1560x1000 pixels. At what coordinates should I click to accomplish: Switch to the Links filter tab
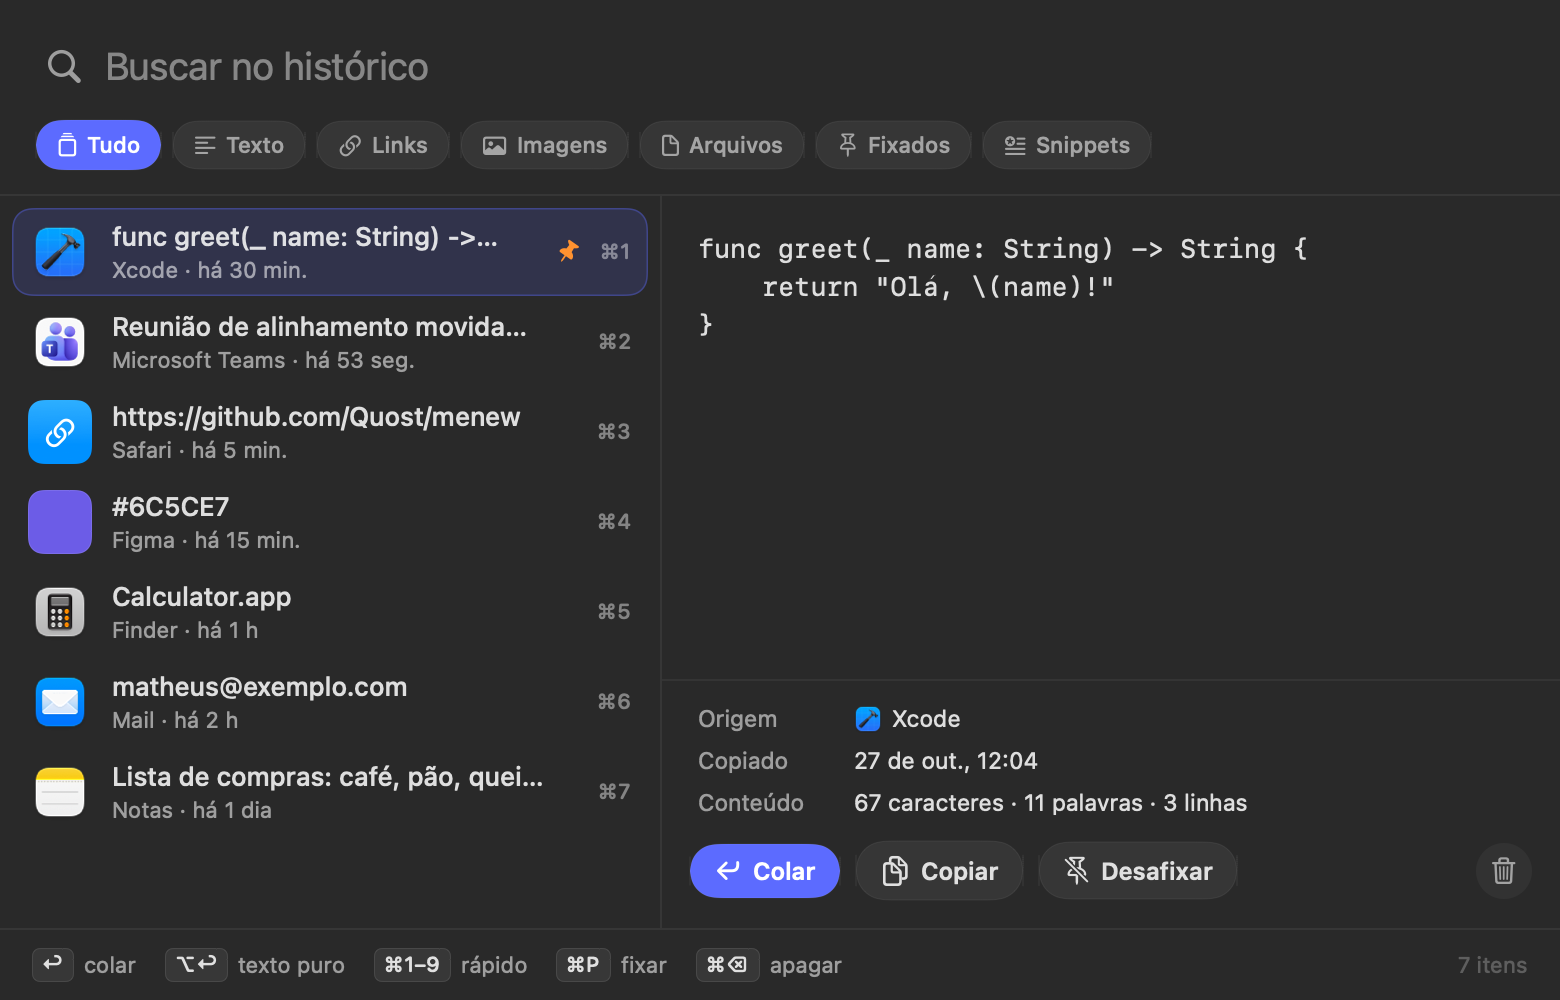pyautogui.click(x=383, y=145)
